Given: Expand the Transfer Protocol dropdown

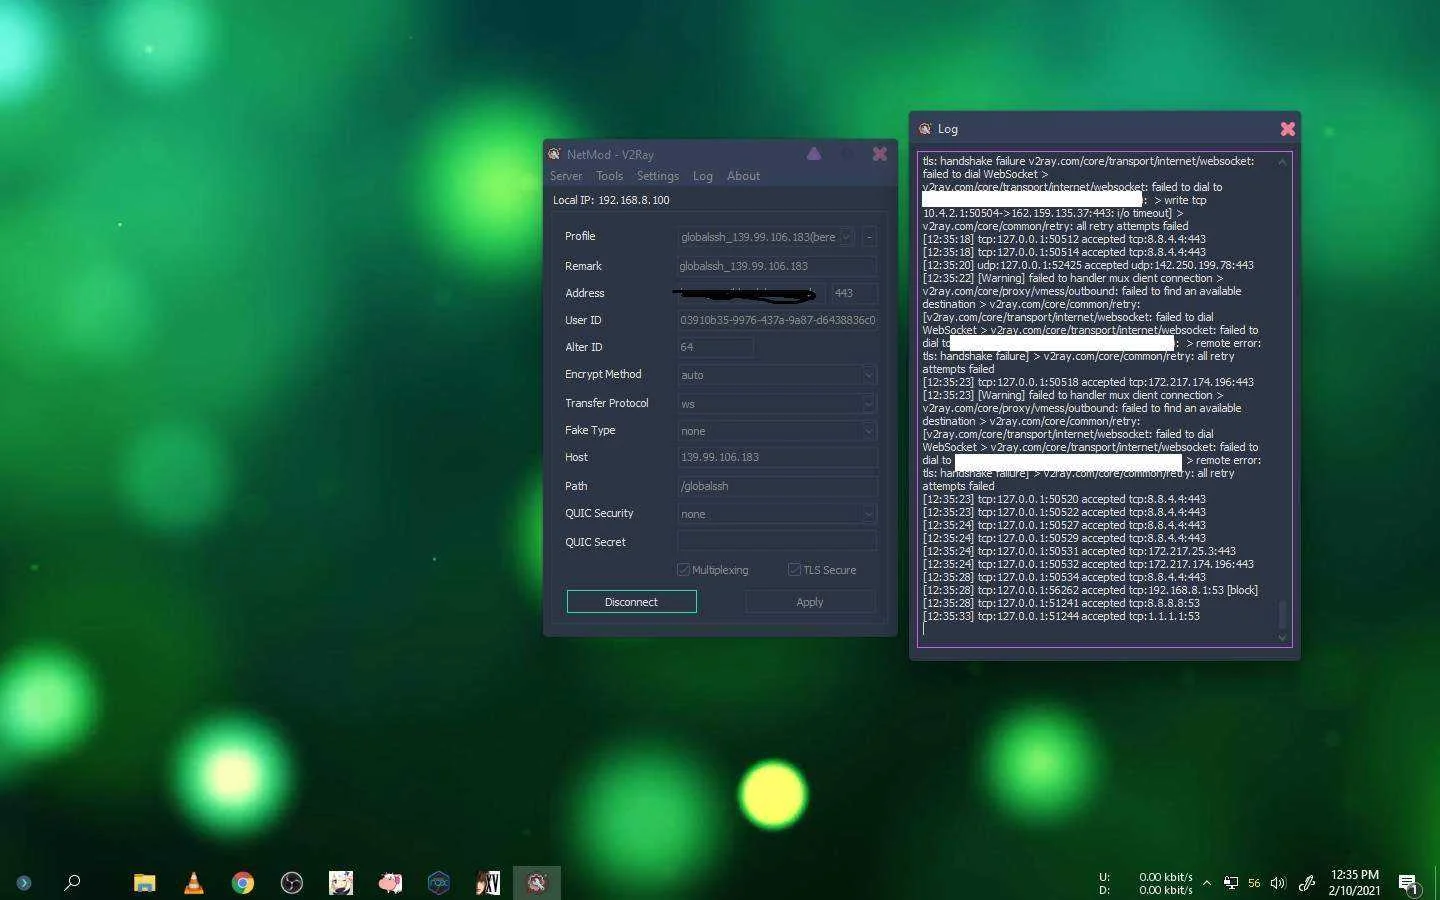Looking at the screenshot, I should (868, 404).
